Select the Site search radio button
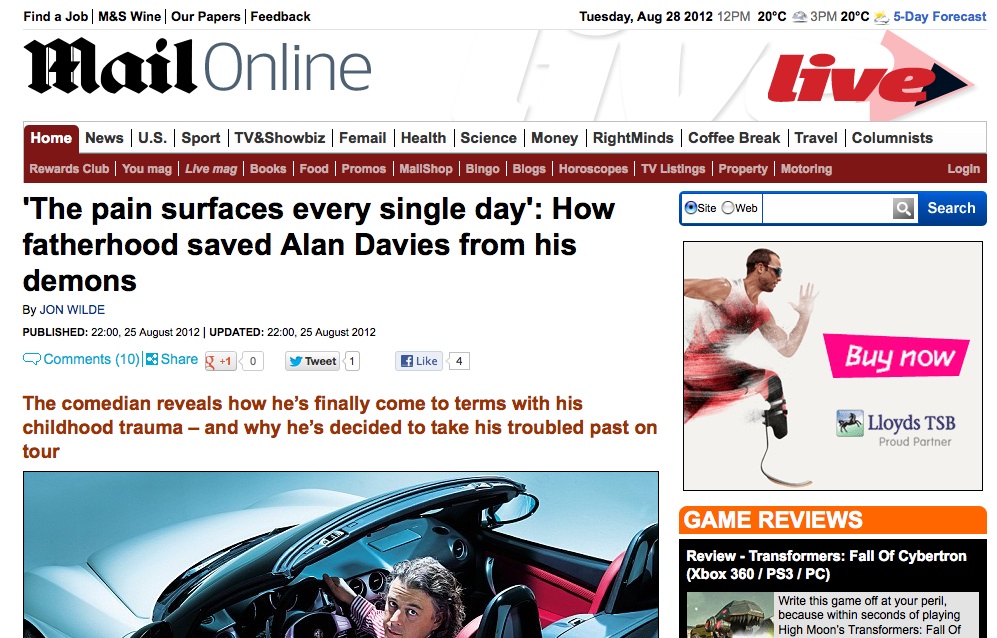This screenshot has height=638, width=997. (x=693, y=207)
